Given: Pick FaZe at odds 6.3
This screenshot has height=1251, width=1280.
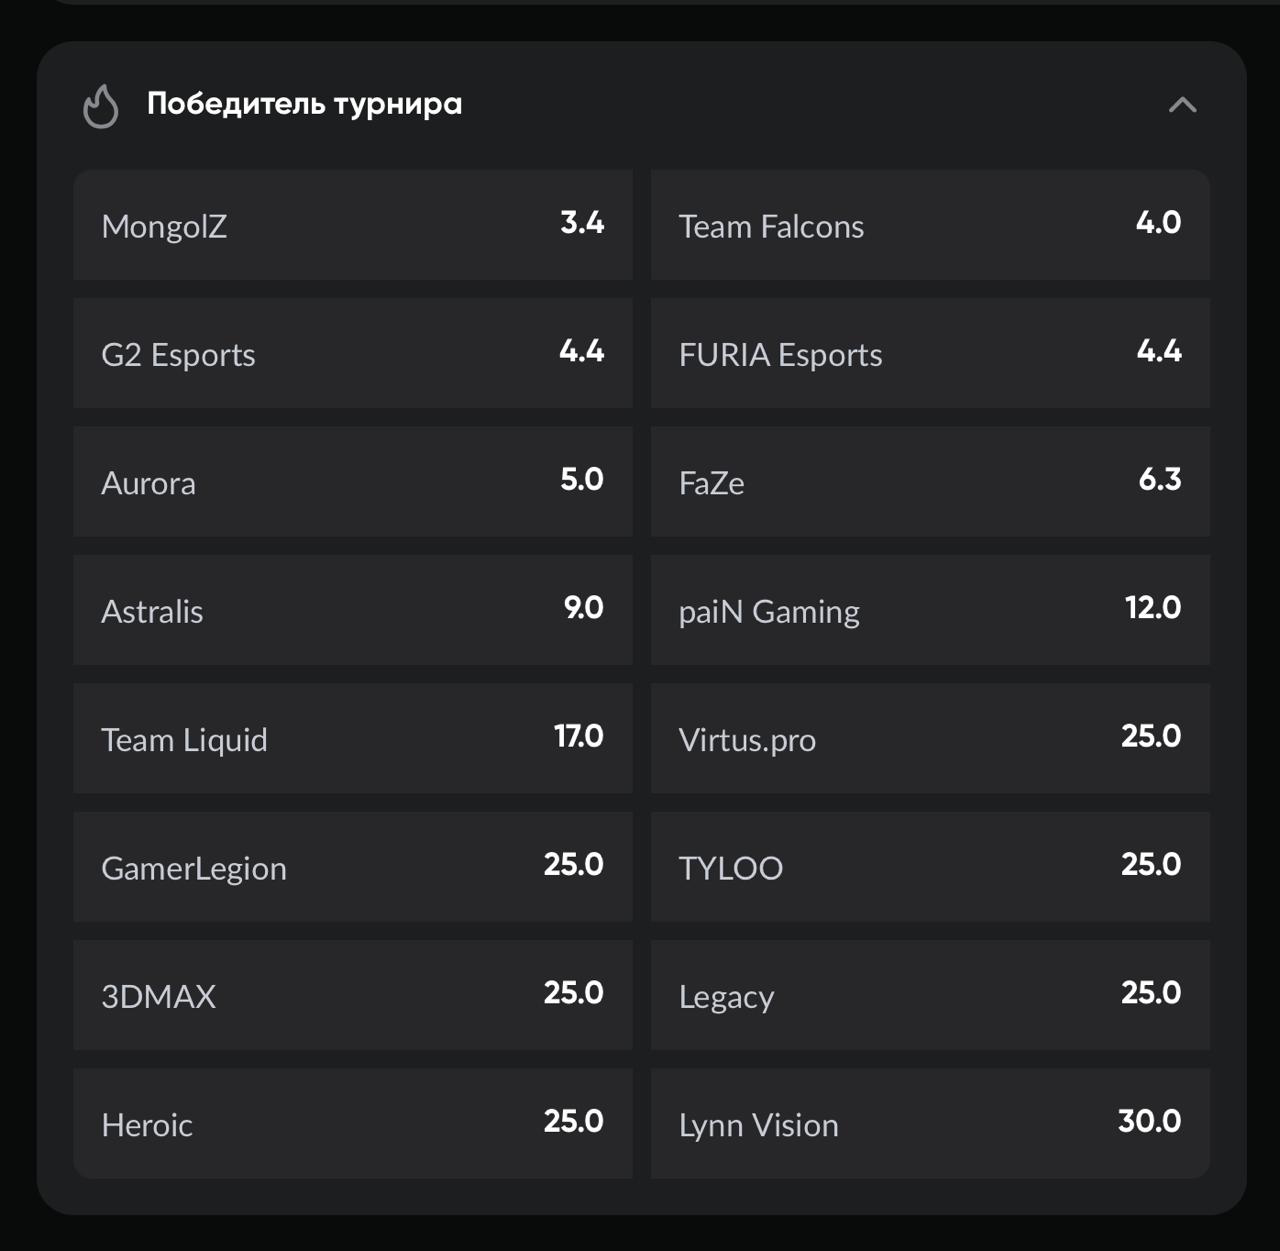Looking at the screenshot, I should click(930, 482).
